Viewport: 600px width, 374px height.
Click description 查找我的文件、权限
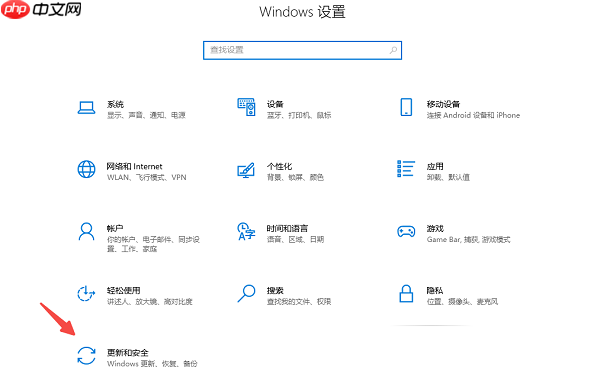[x=299, y=302]
